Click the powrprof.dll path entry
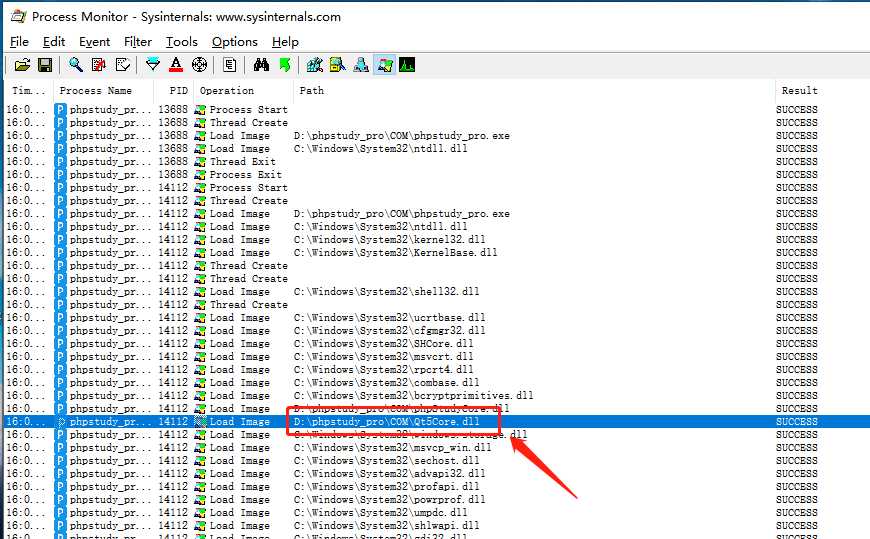Viewport: 870px width, 539px height. tap(390, 500)
